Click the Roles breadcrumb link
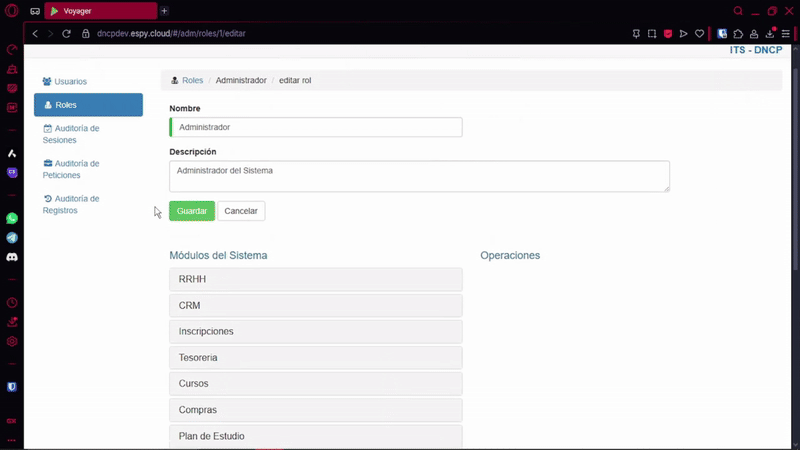The image size is (800, 450). (192, 80)
